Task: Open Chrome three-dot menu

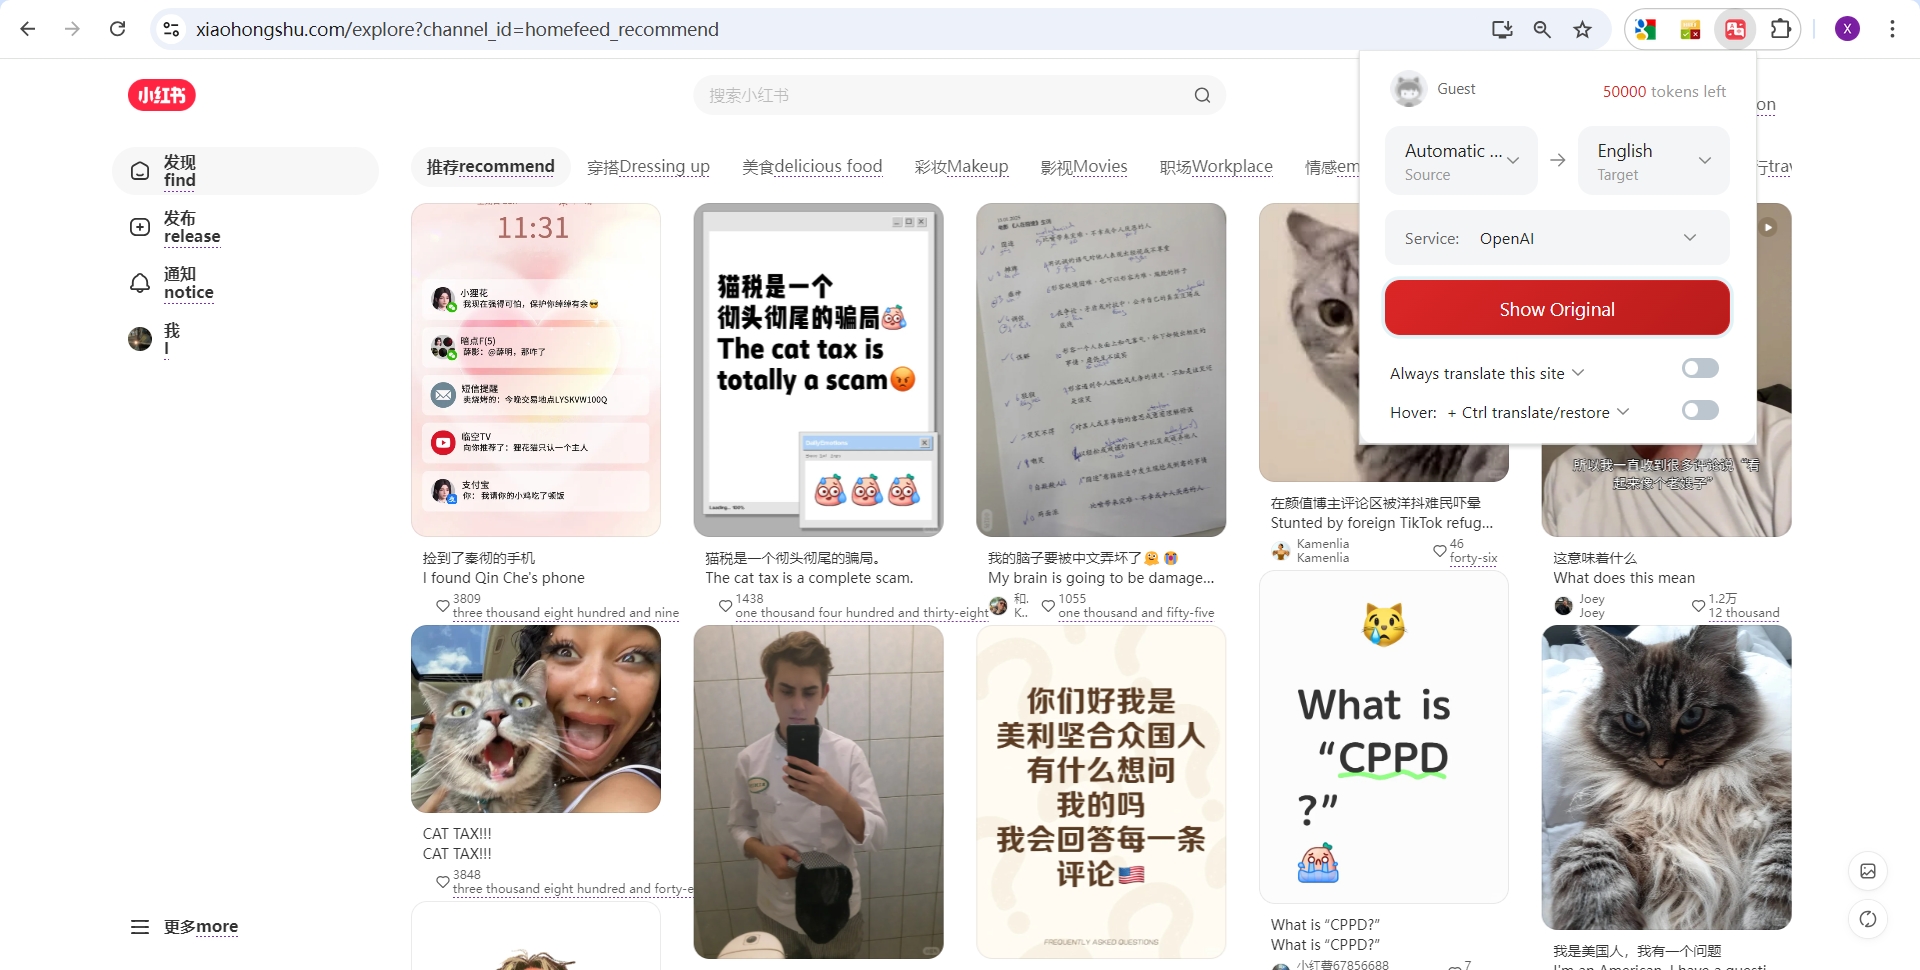Action: pyautogui.click(x=1892, y=29)
